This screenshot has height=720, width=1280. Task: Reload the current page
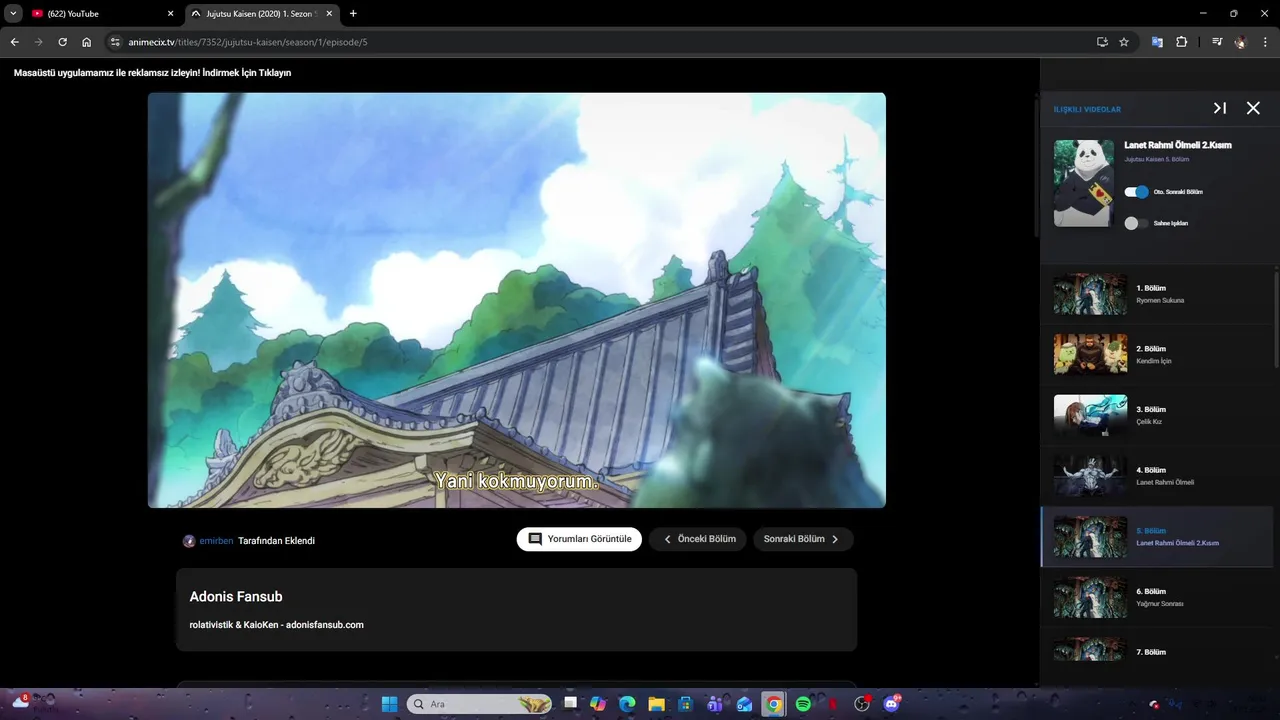point(62,42)
